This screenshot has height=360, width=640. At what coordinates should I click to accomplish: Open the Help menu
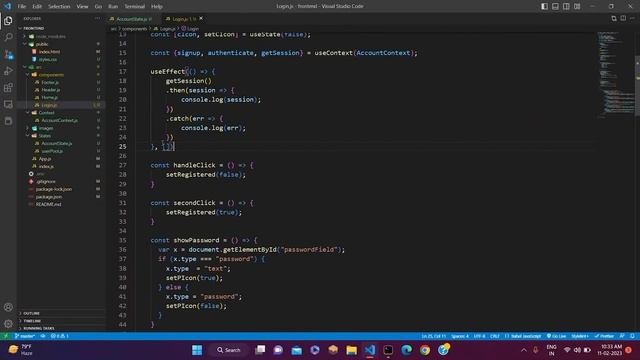click(157, 6)
